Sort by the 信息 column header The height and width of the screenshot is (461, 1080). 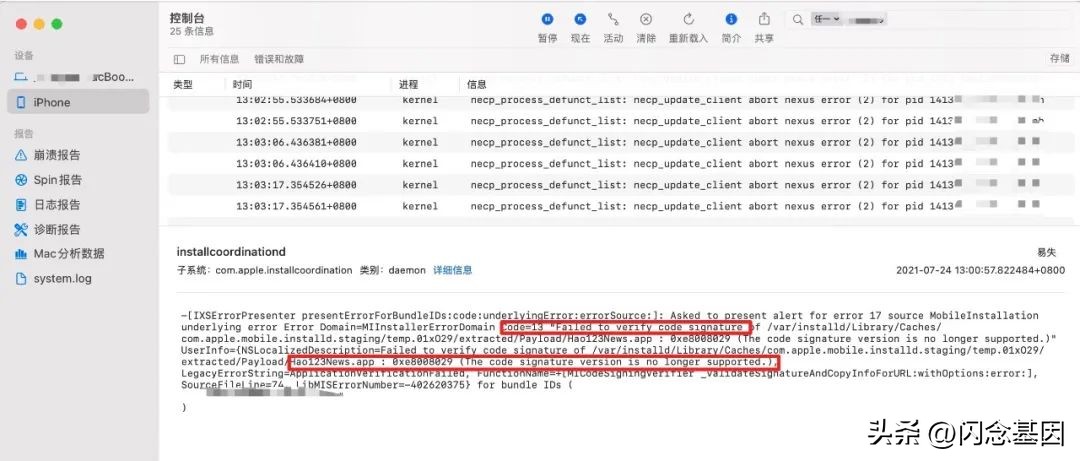click(477, 84)
